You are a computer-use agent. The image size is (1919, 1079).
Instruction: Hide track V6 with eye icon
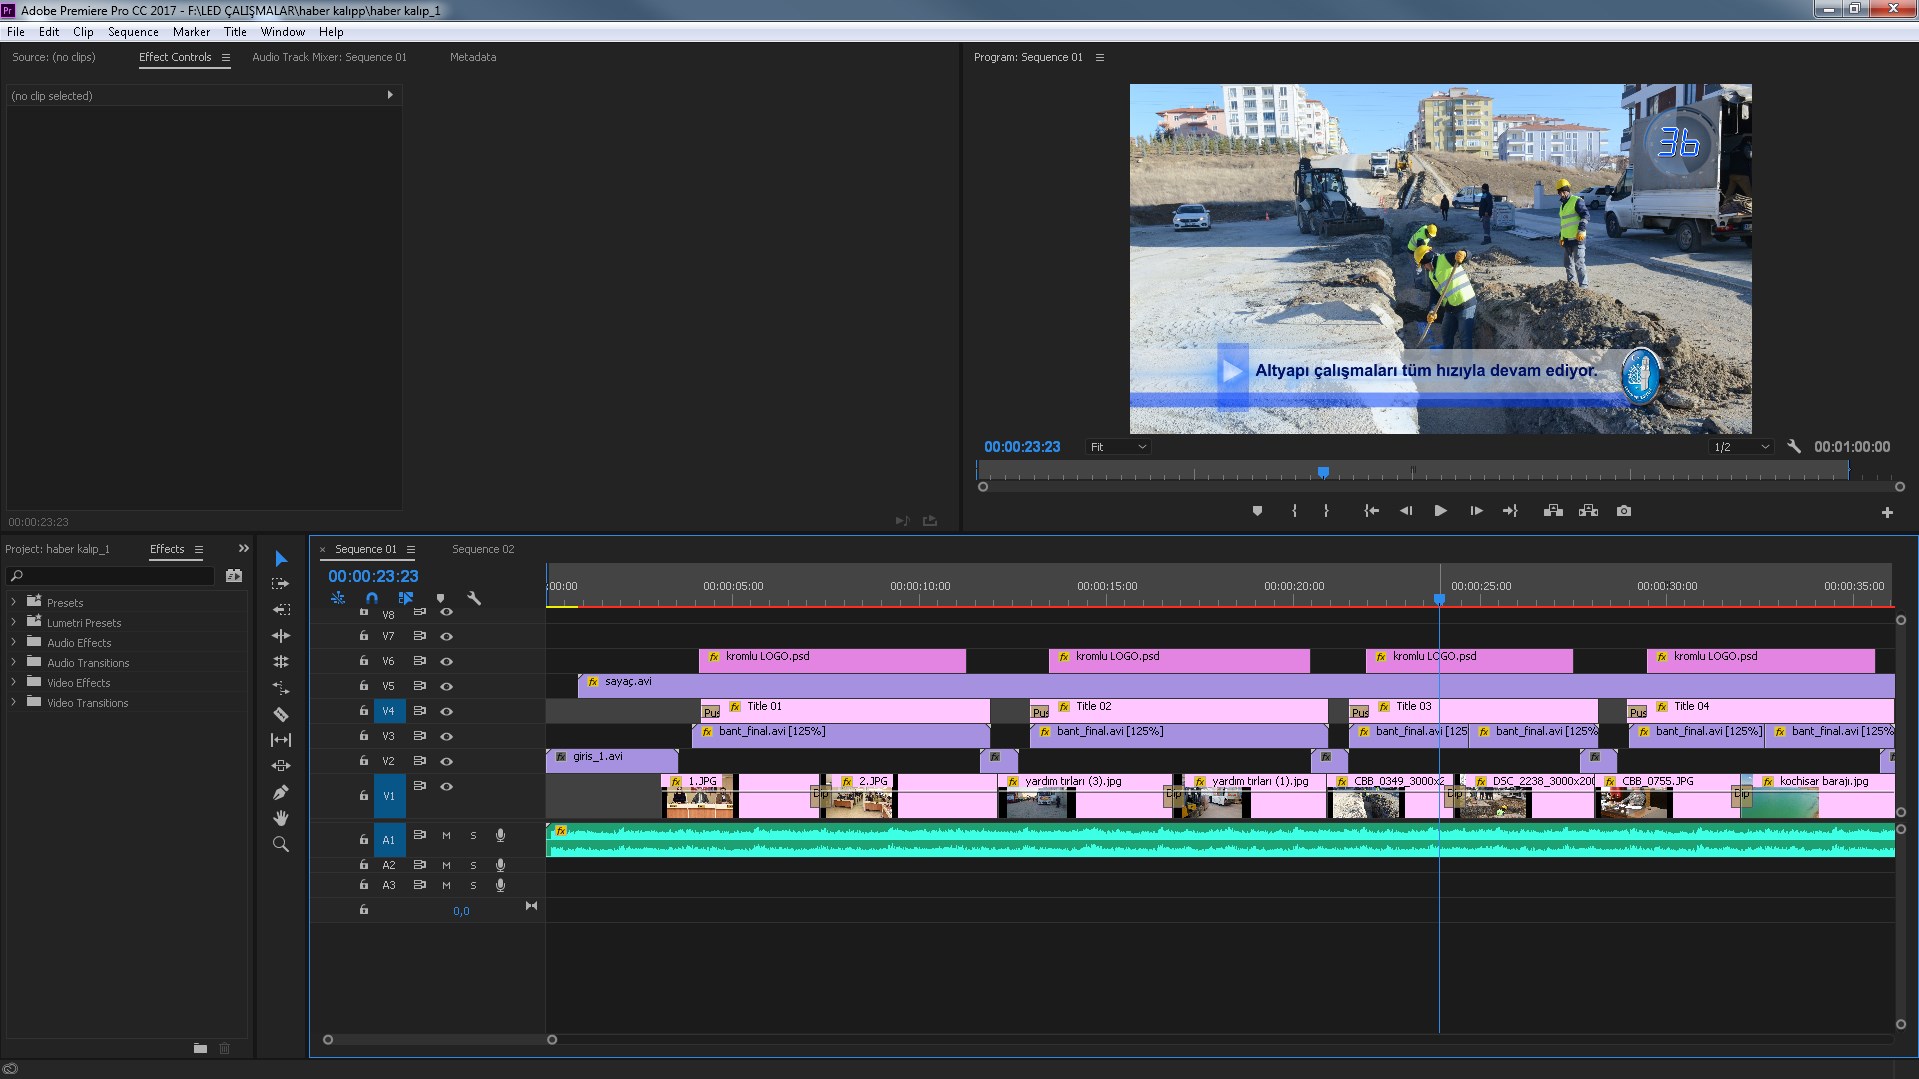click(447, 661)
